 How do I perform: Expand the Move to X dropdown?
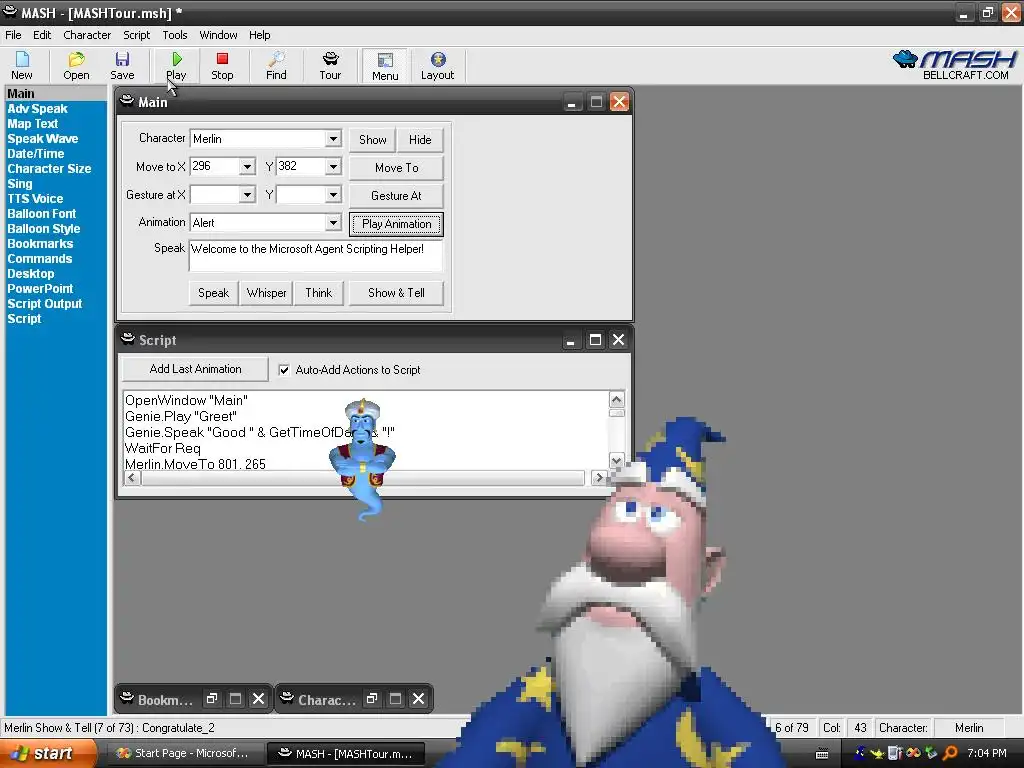(247, 167)
